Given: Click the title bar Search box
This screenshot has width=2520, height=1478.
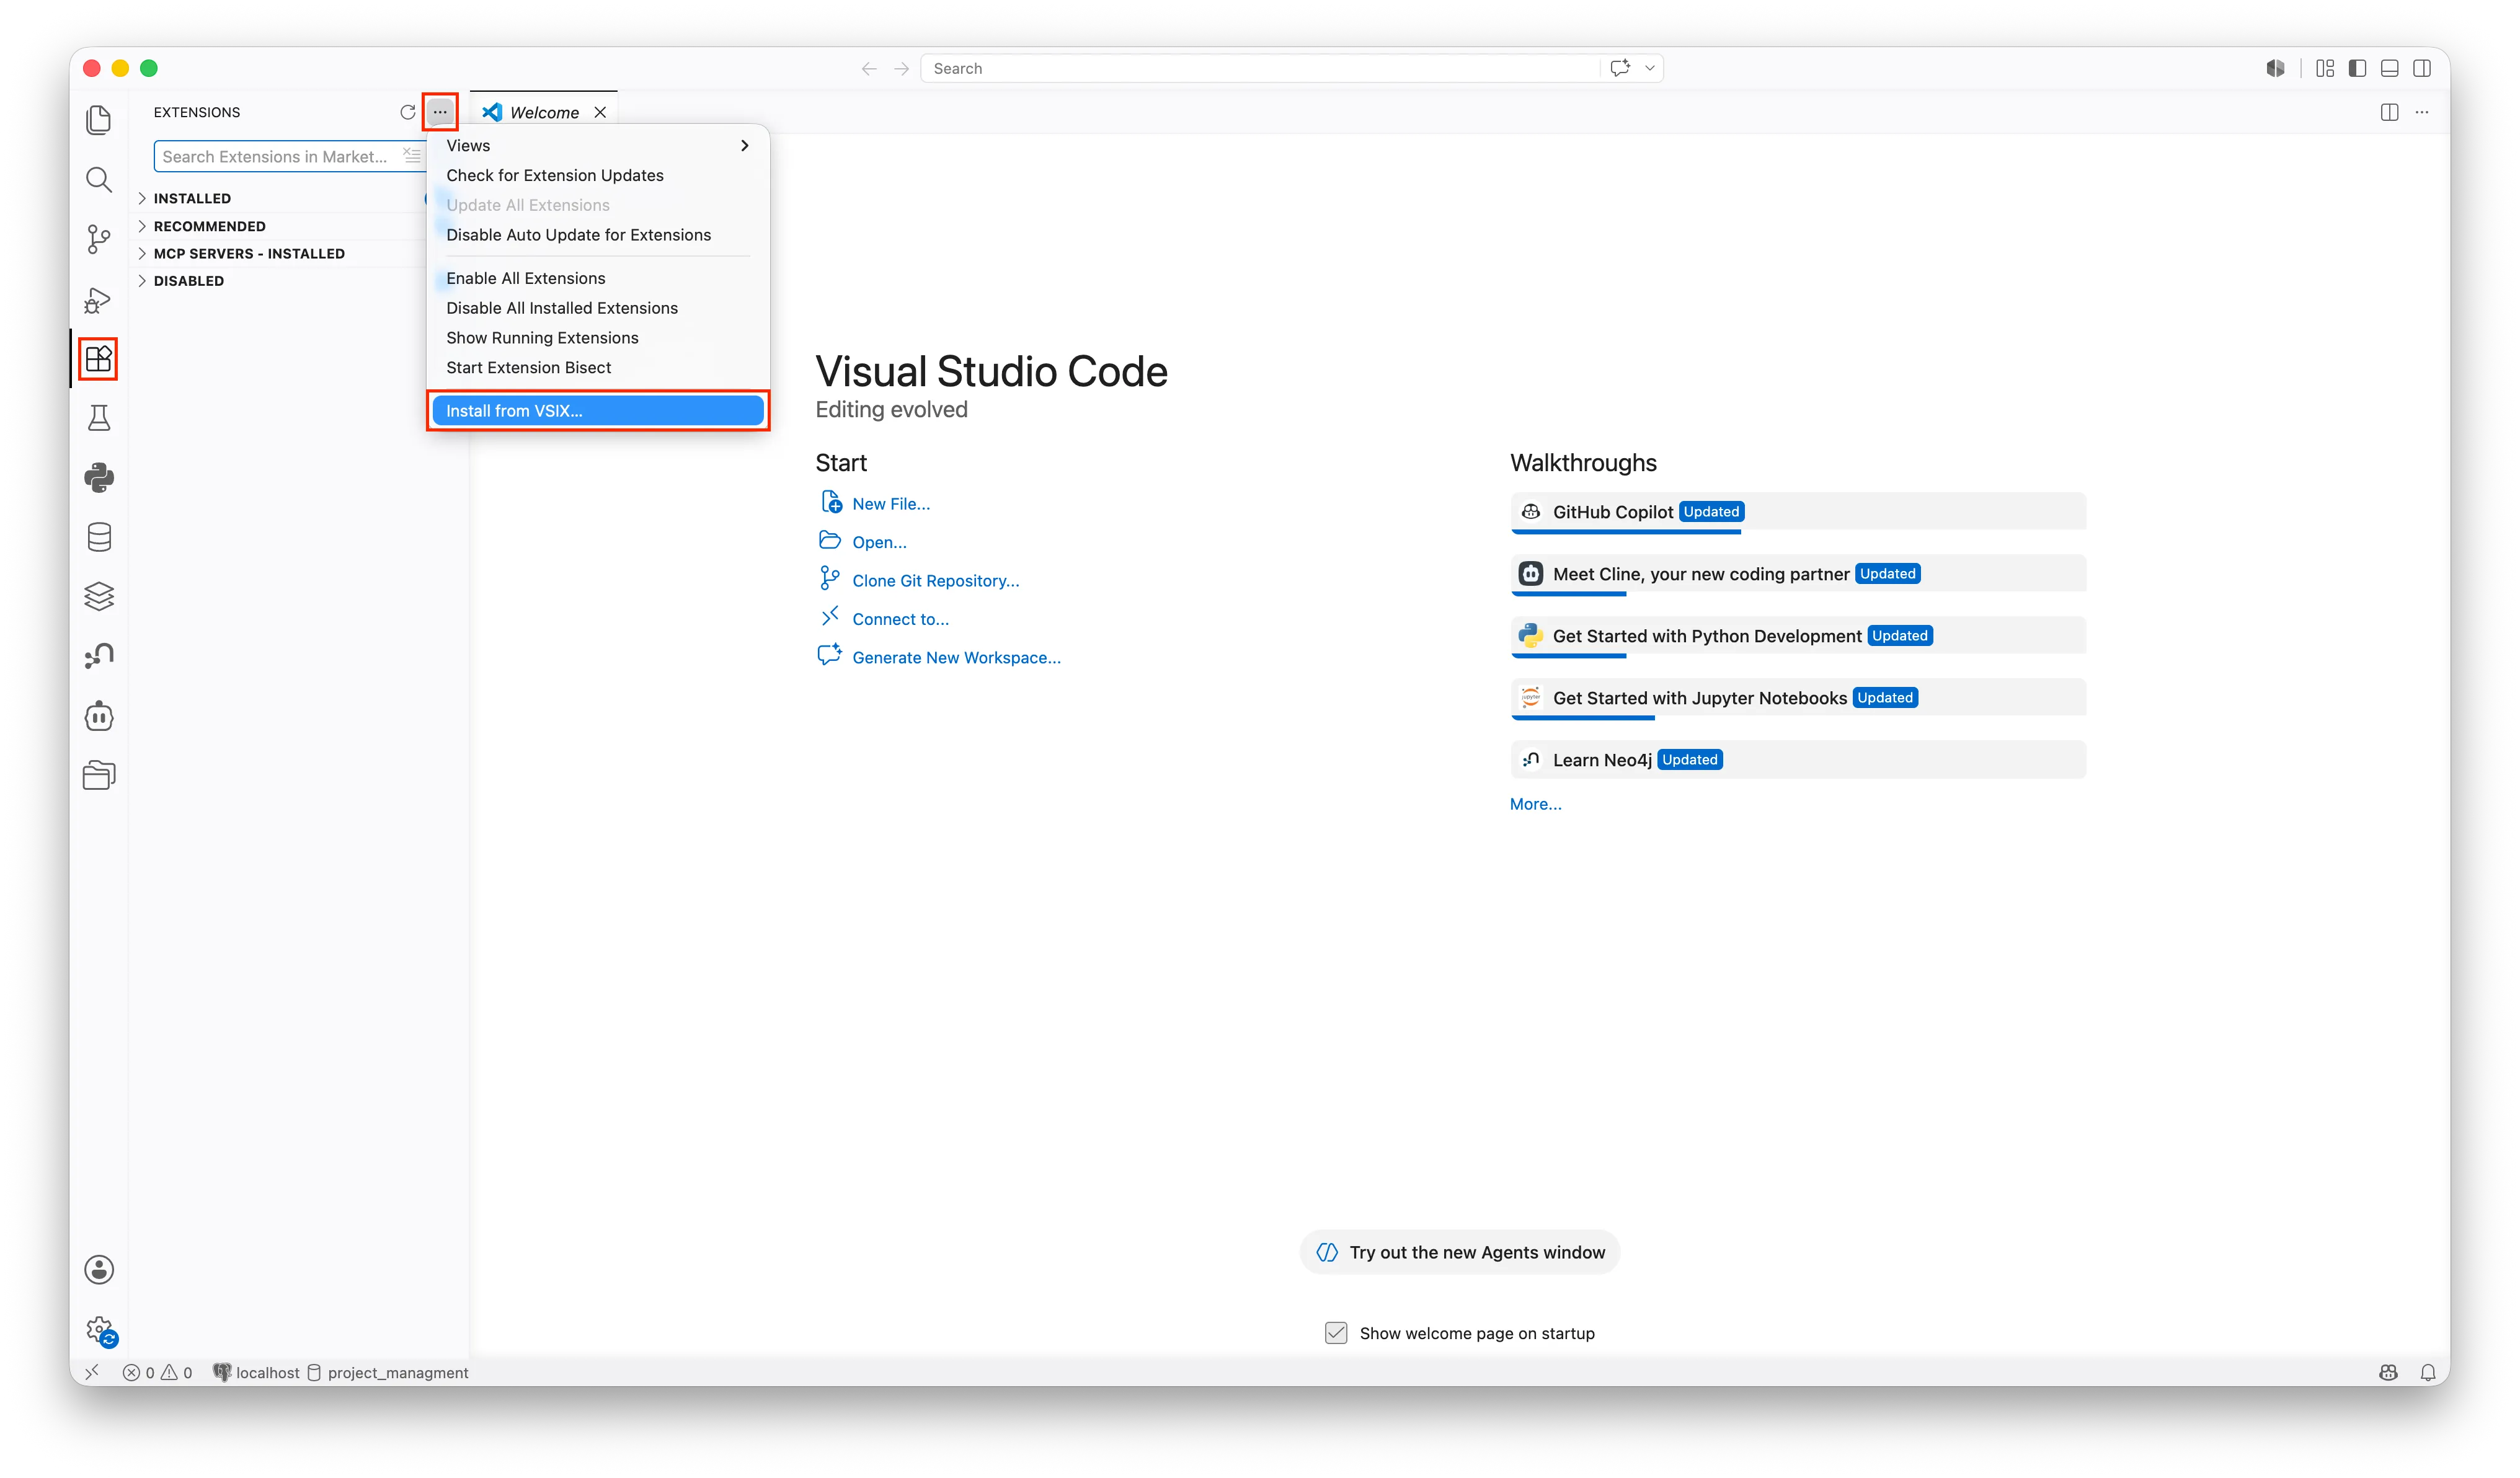Looking at the screenshot, I should 1259,68.
